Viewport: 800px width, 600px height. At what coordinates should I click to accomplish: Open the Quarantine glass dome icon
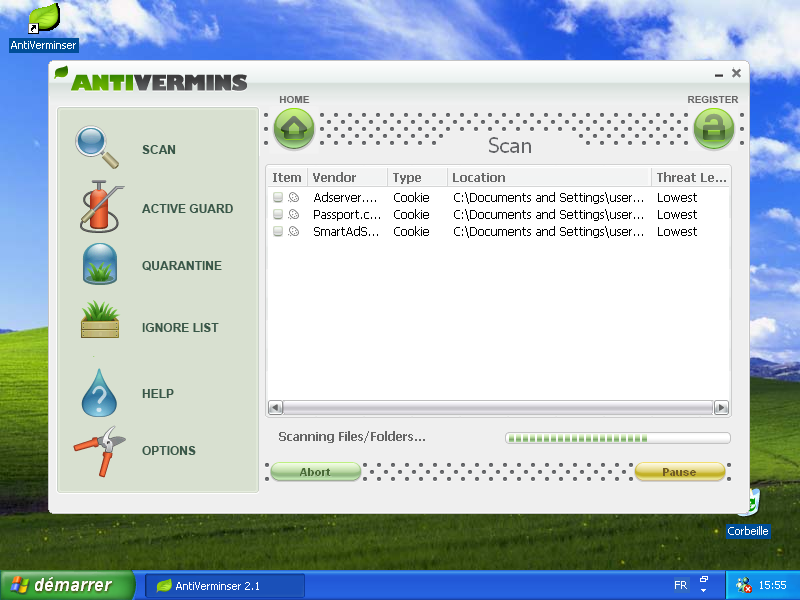click(100, 264)
